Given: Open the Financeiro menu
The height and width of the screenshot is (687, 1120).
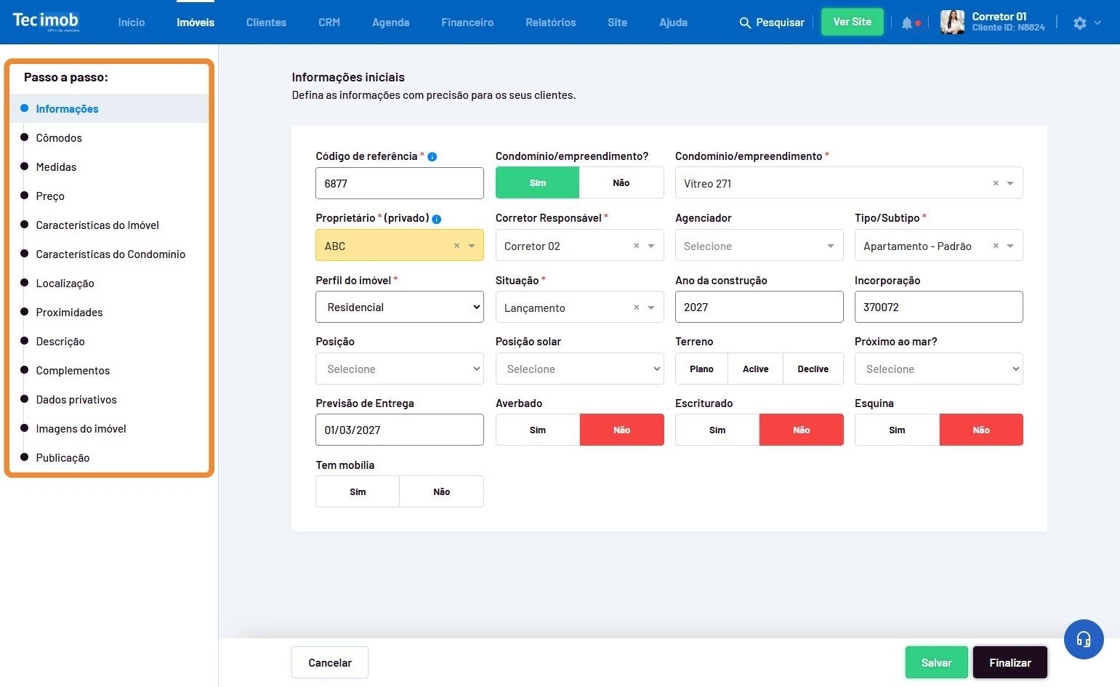Looking at the screenshot, I should (x=467, y=22).
